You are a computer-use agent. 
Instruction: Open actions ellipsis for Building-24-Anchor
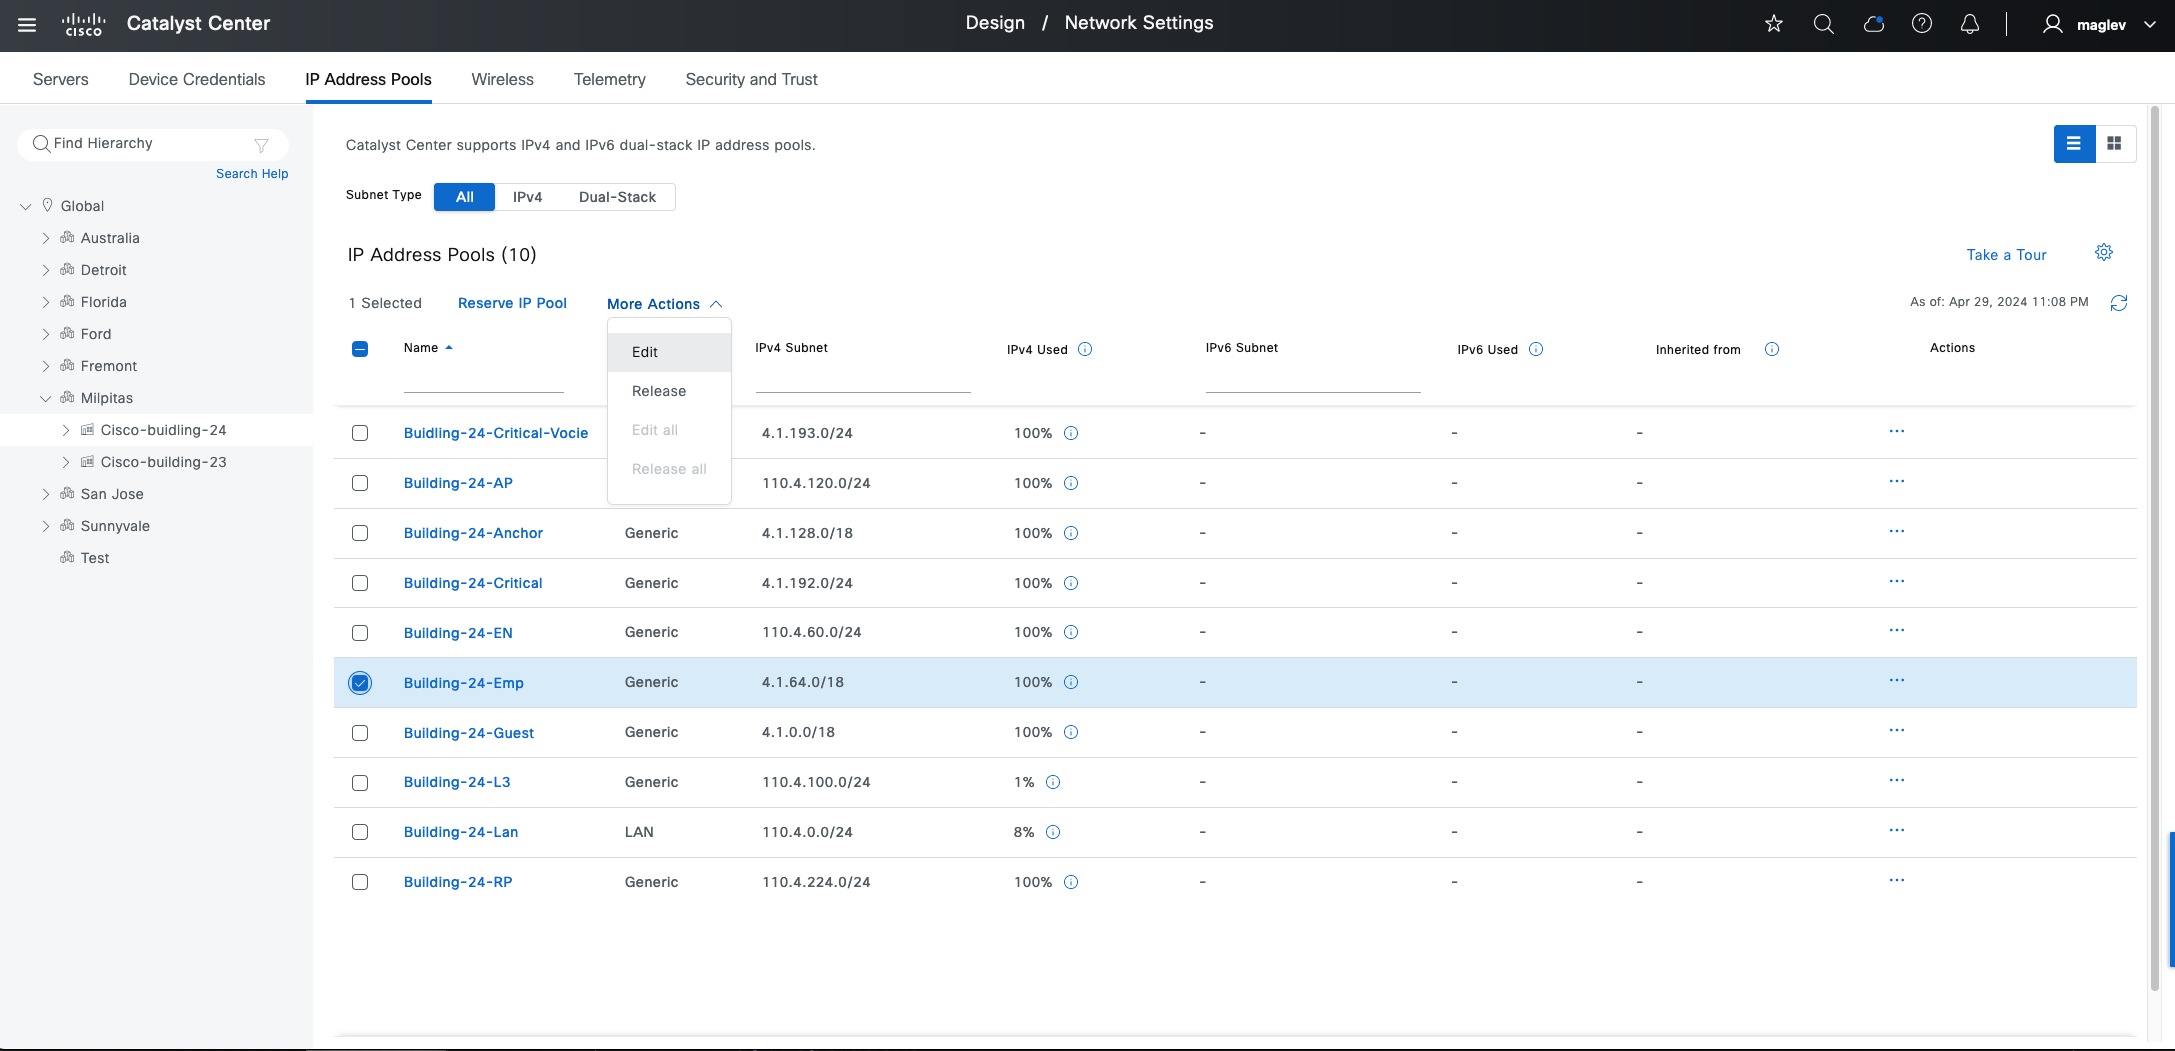pos(1897,532)
